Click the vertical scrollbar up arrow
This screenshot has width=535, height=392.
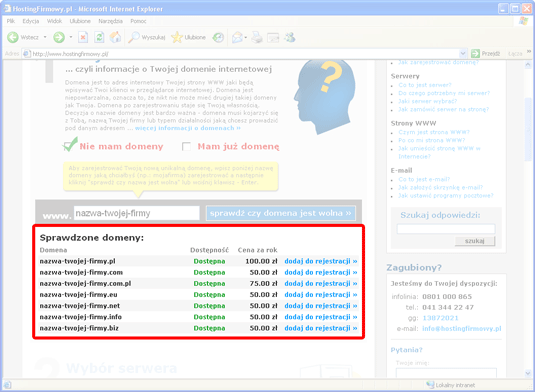(528, 64)
